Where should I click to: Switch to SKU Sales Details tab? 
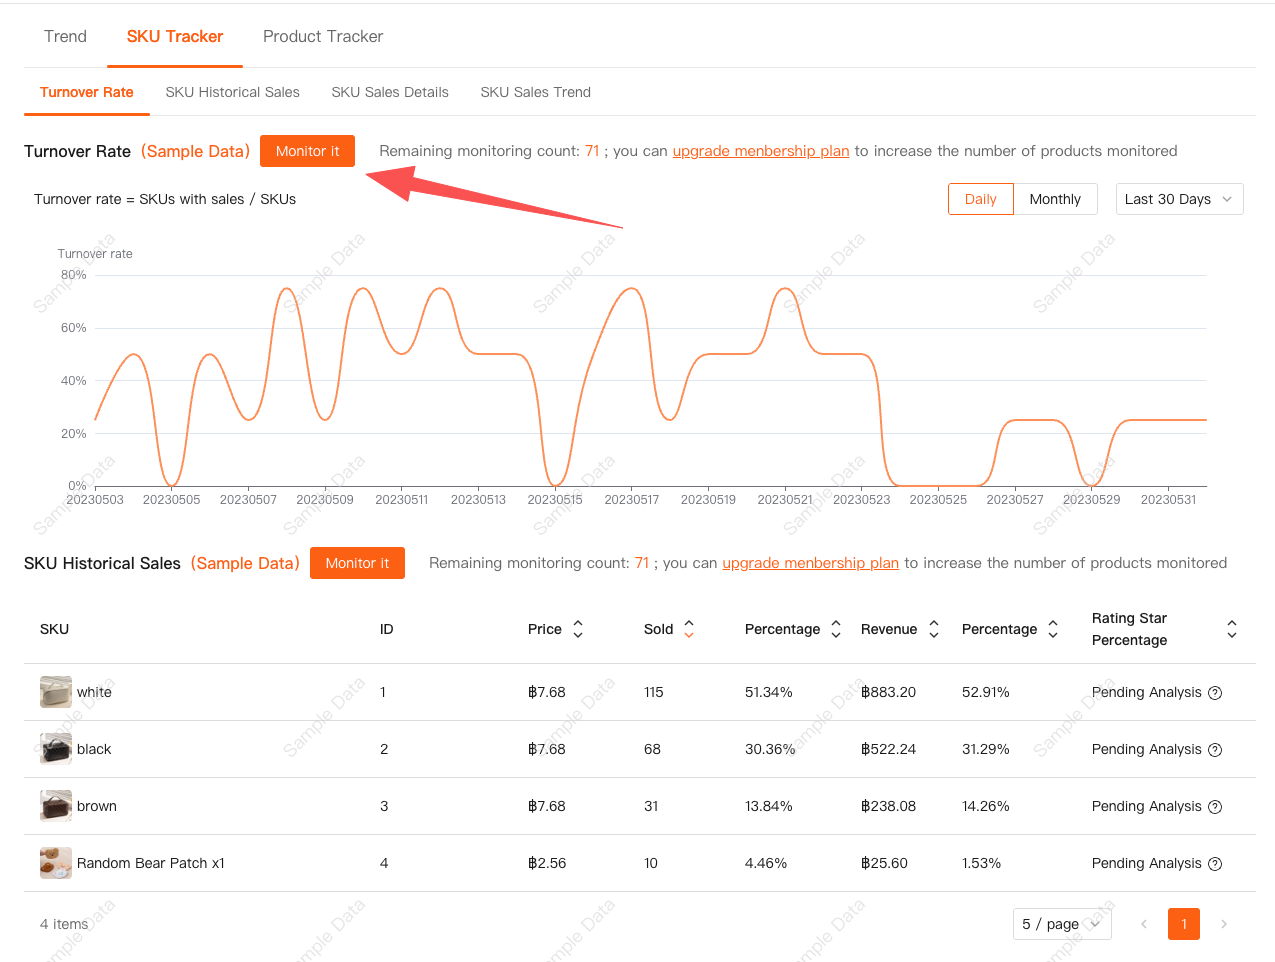tap(390, 92)
